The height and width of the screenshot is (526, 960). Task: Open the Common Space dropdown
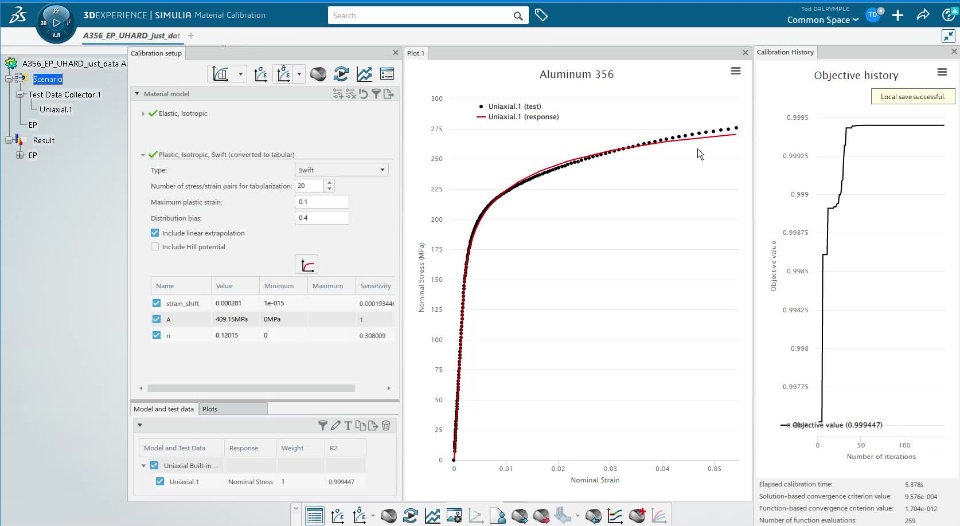click(822, 20)
